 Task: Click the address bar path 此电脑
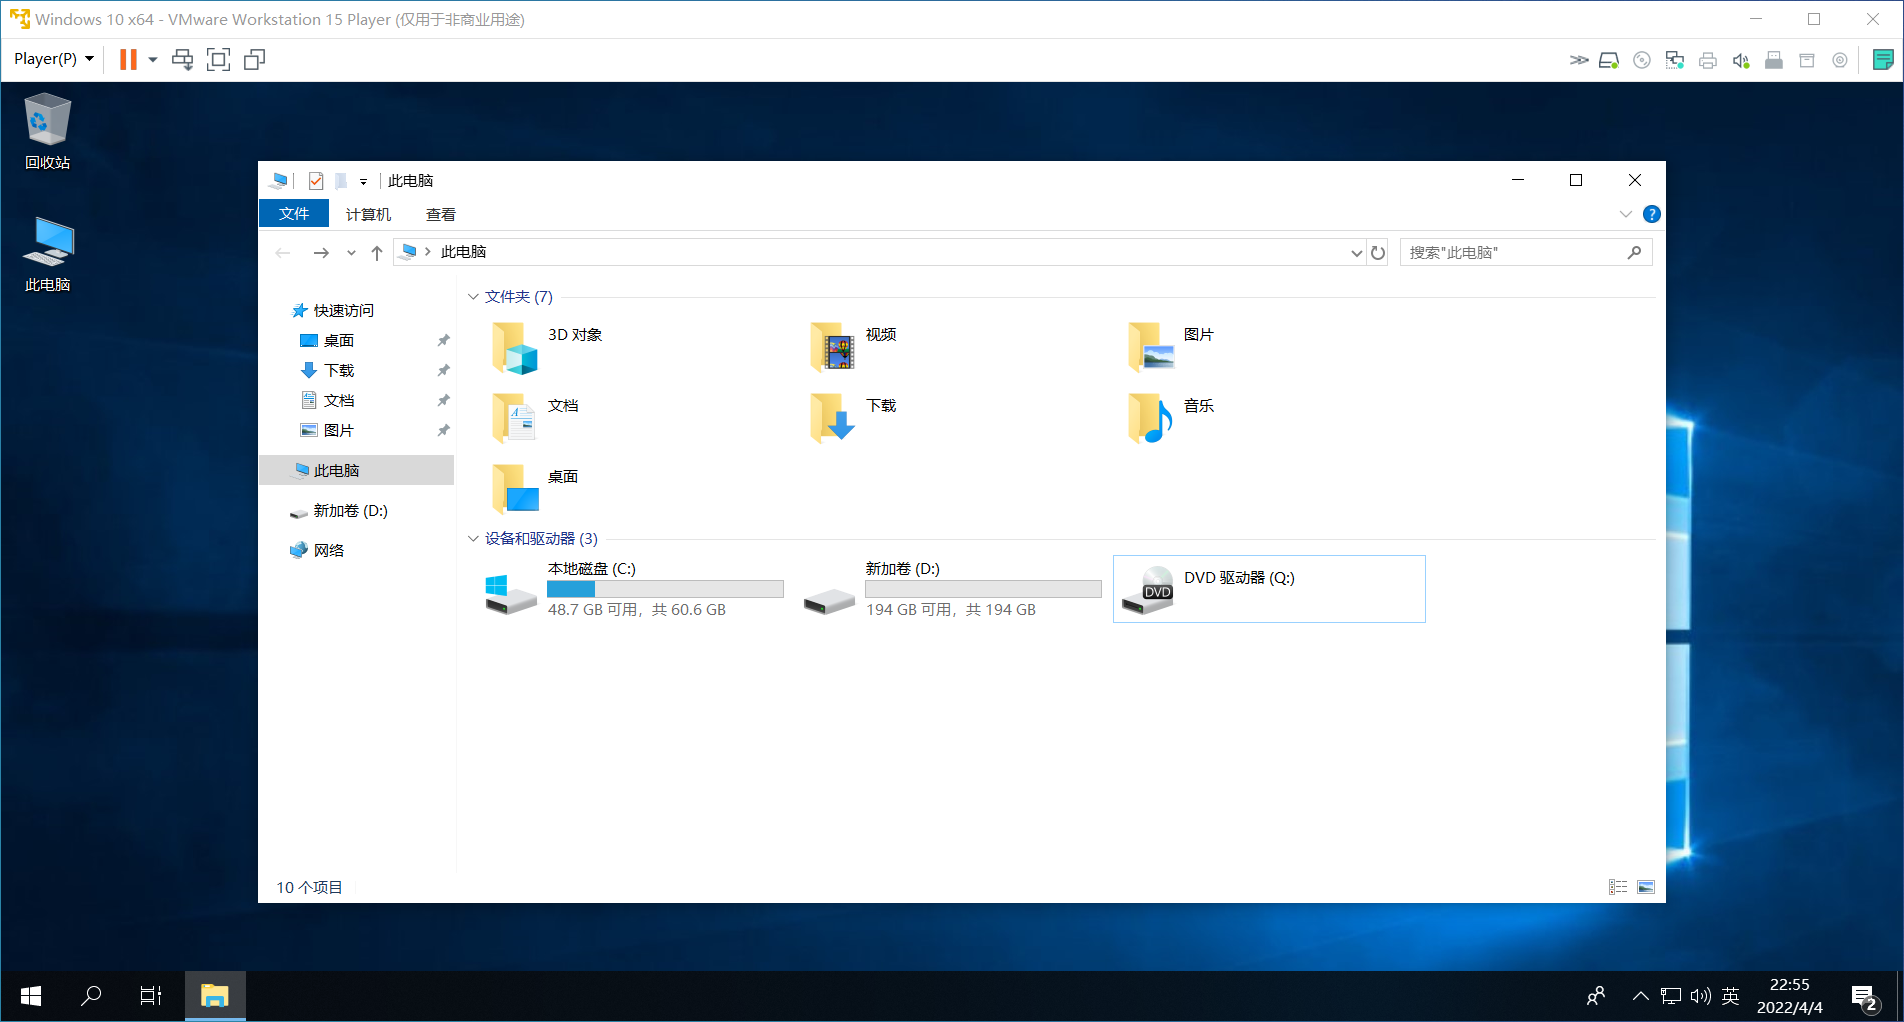coord(463,252)
